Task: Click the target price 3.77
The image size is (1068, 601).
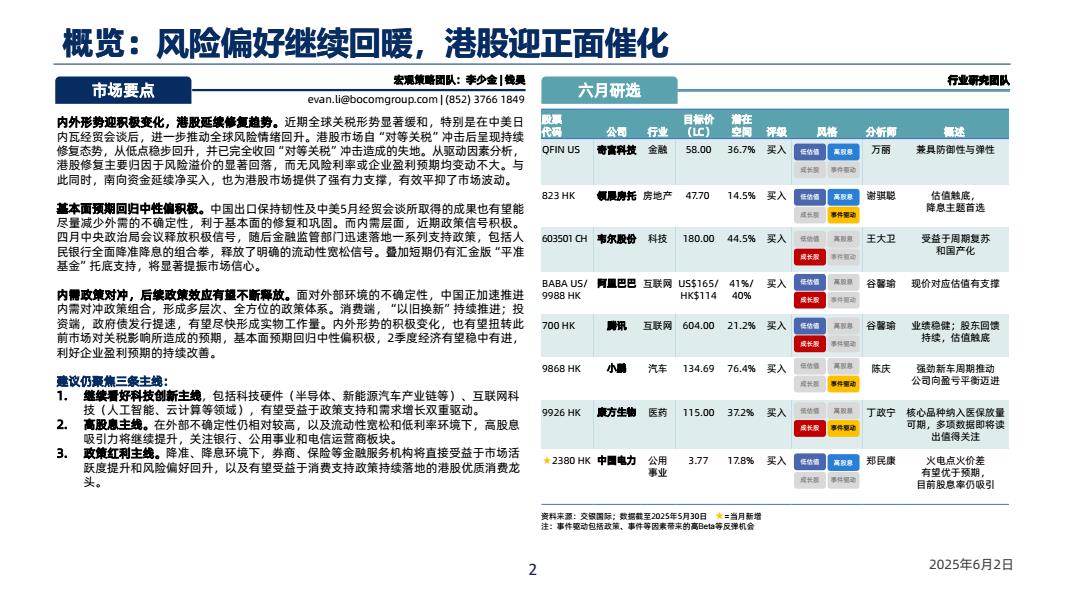Action: pyautogui.click(x=698, y=461)
